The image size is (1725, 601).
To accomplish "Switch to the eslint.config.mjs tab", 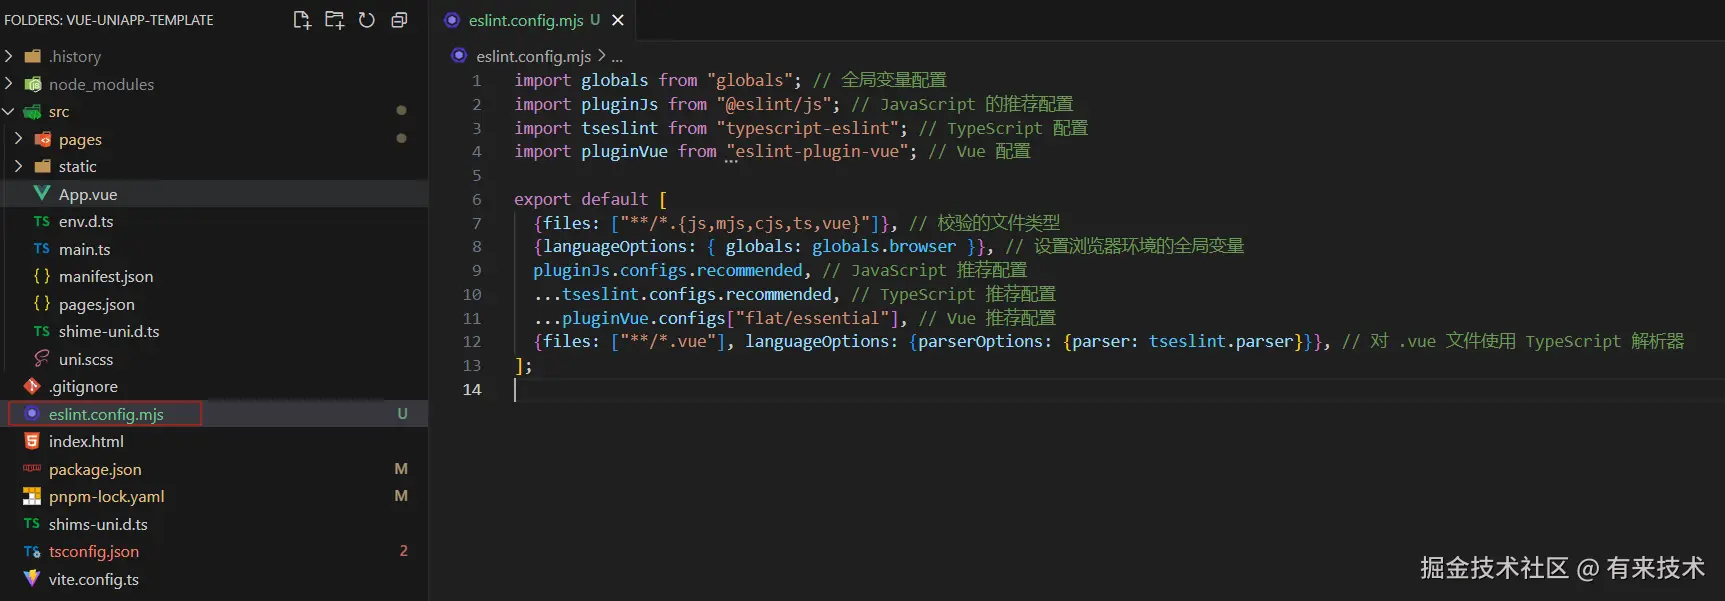I will tap(534, 20).
